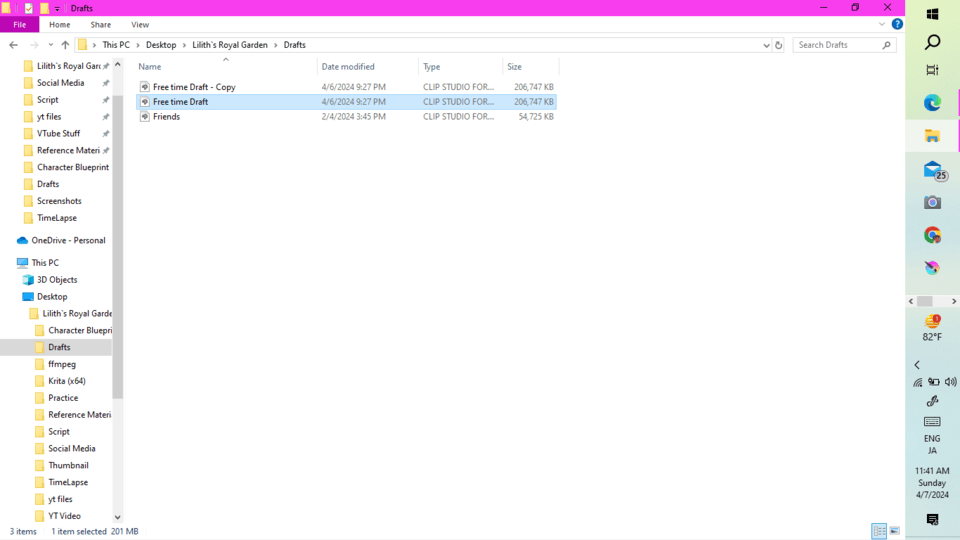Open pinned Social Media quick access folder
The width and height of the screenshot is (960, 540).
(61, 83)
